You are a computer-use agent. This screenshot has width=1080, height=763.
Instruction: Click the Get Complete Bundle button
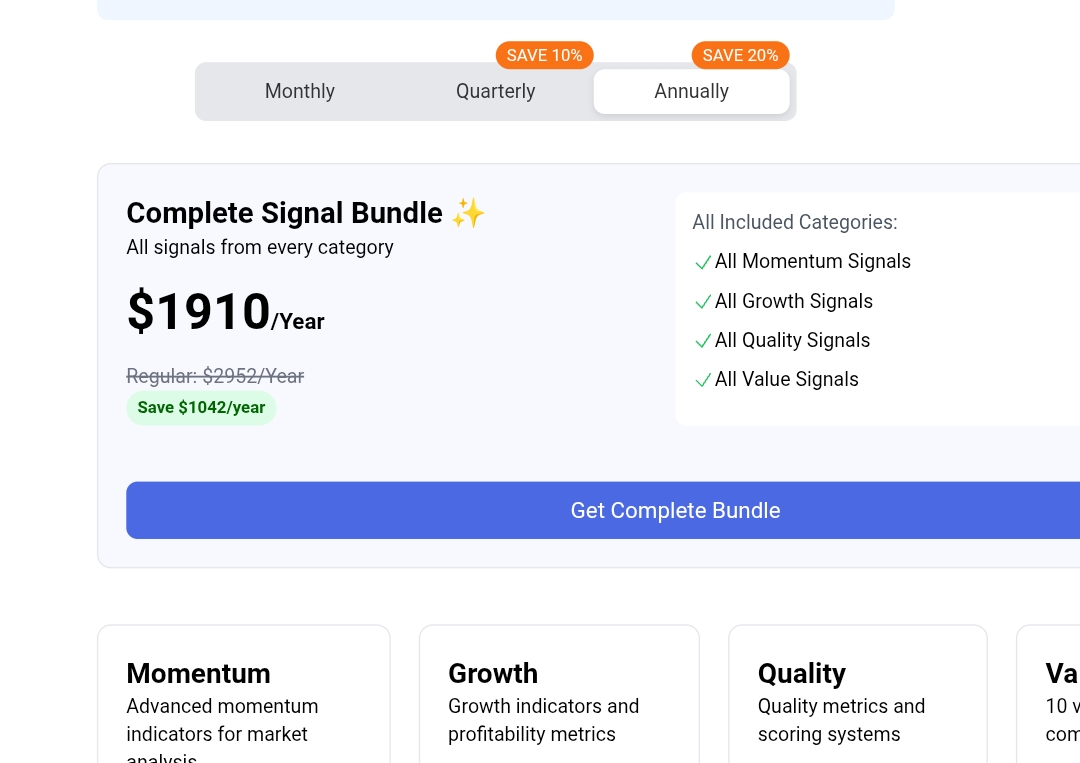(x=675, y=510)
